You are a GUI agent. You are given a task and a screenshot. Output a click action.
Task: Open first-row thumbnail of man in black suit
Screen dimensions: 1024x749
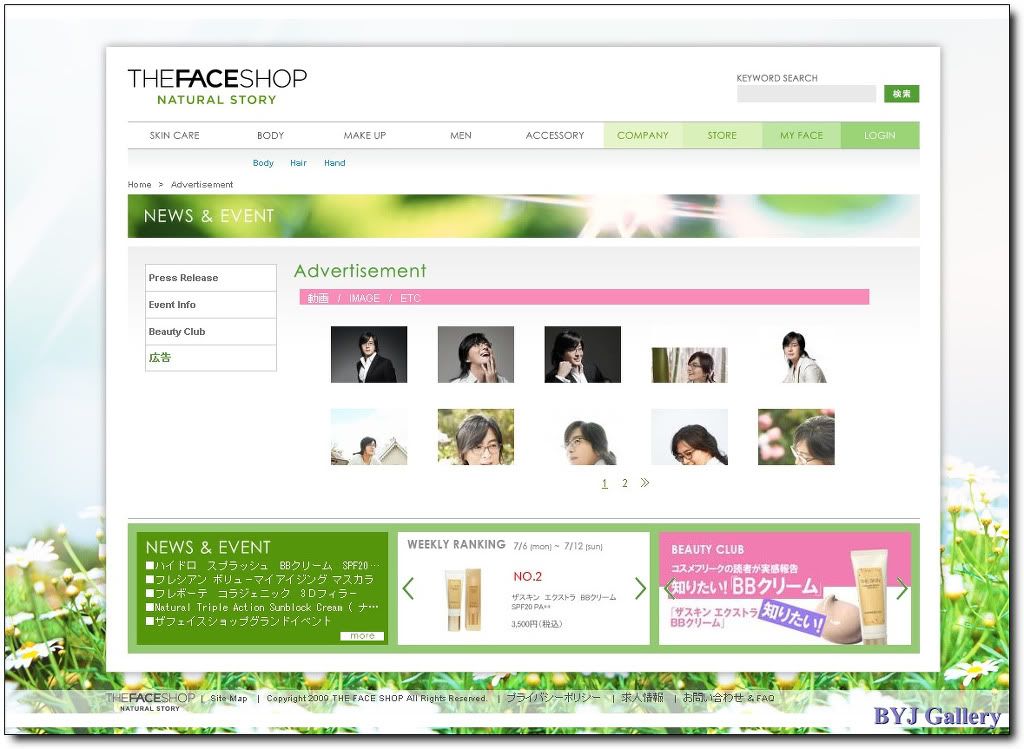pos(369,355)
